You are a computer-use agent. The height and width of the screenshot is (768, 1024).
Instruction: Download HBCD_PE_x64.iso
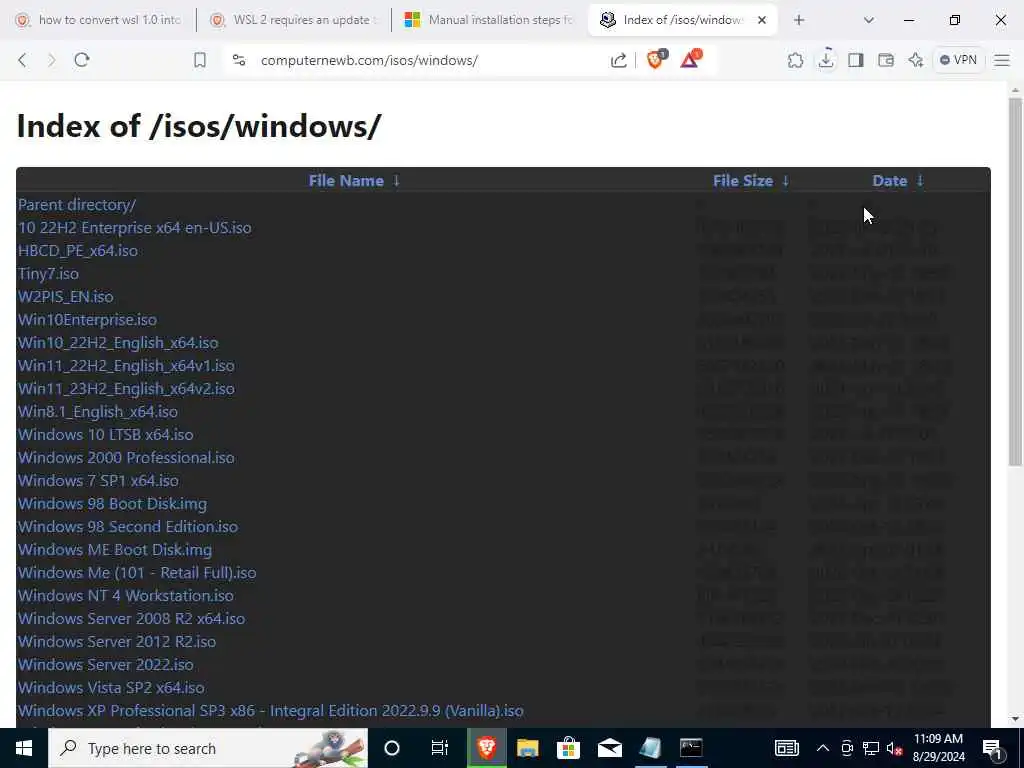(x=78, y=251)
